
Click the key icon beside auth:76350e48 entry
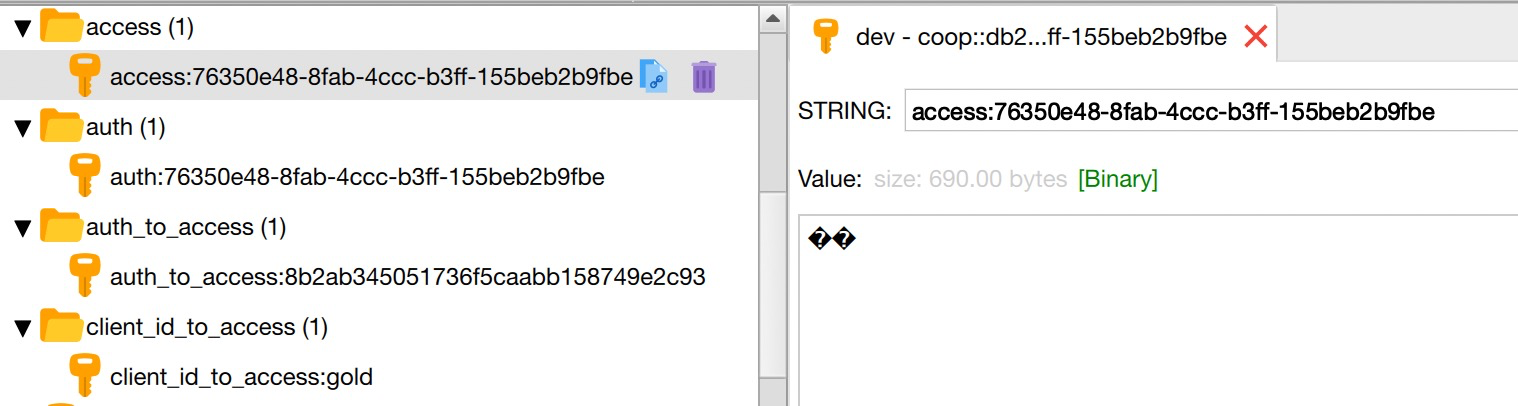(x=84, y=177)
